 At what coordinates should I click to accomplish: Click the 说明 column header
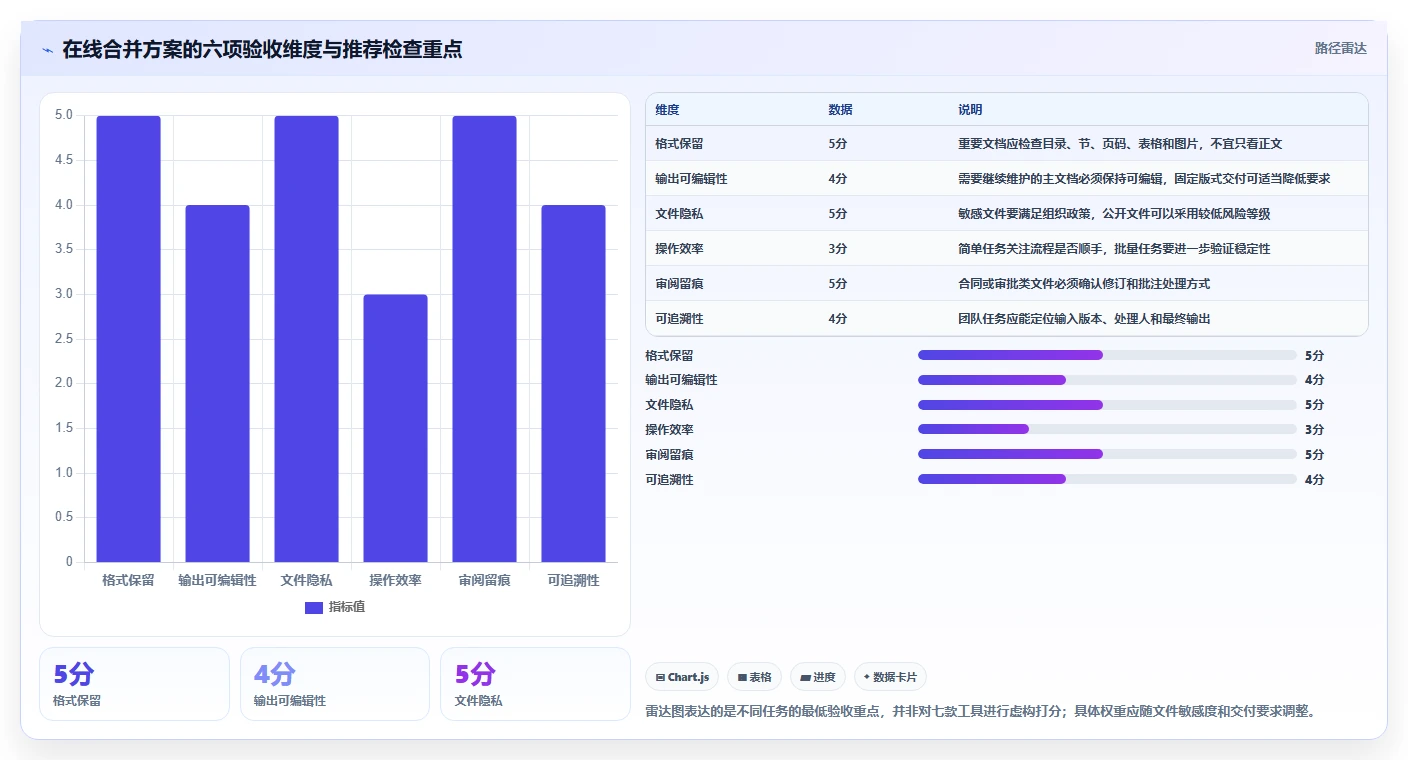[x=970, y=110]
